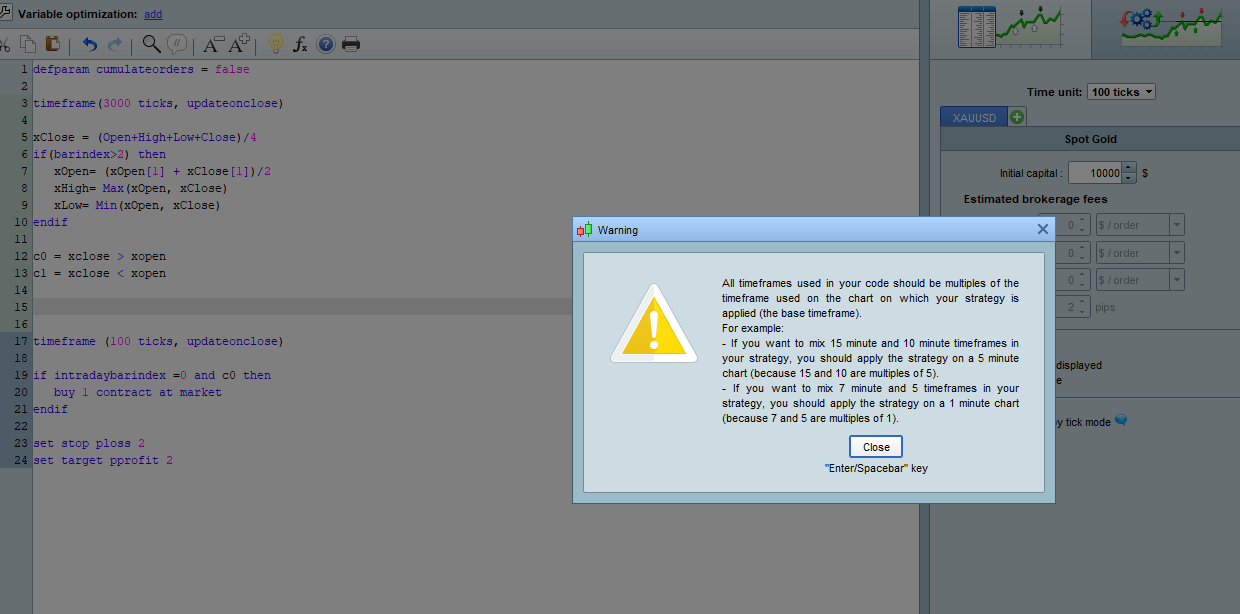Screen dimensions: 1240x614
Task: Click the 'Spot Gold' header text
Action: click(1090, 139)
